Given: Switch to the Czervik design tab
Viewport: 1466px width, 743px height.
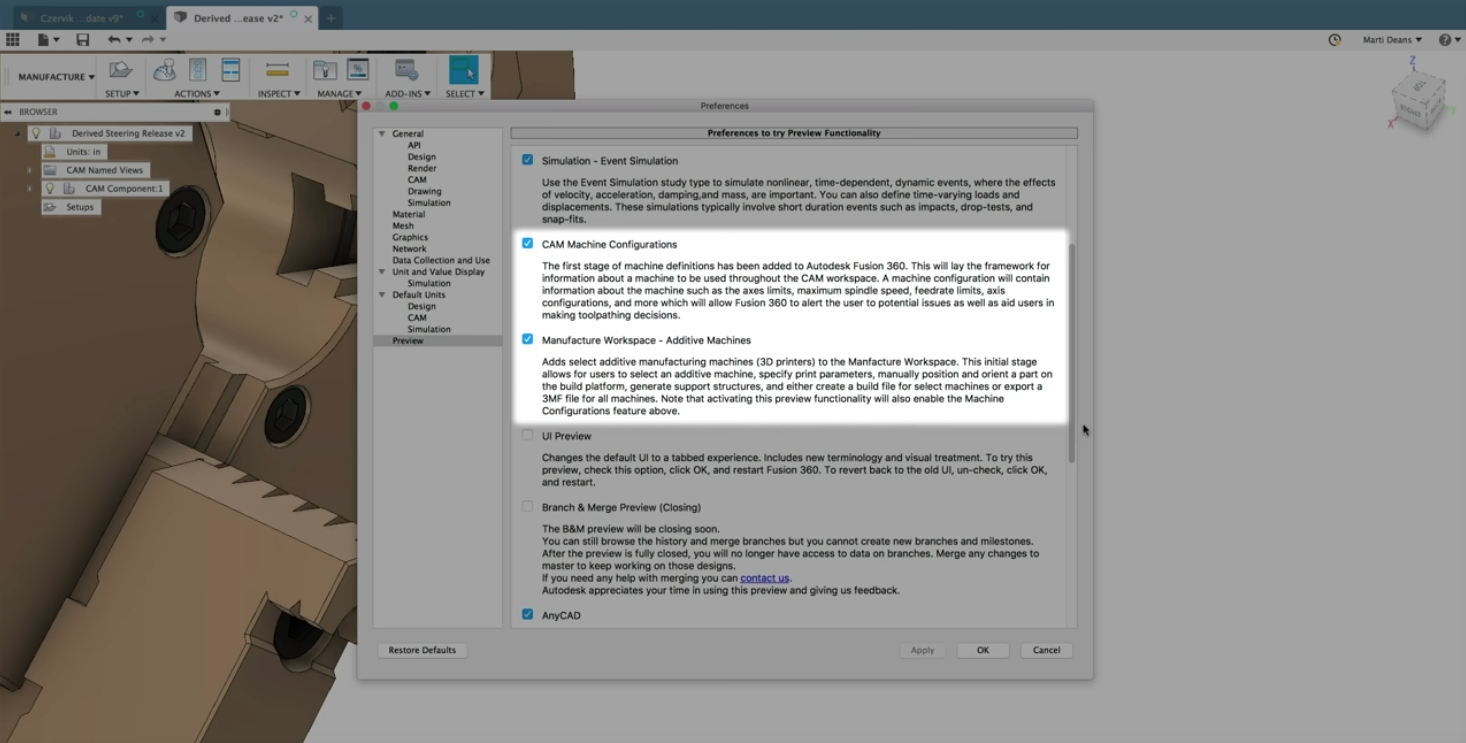Looking at the screenshot, I should (x=82, y=18).
